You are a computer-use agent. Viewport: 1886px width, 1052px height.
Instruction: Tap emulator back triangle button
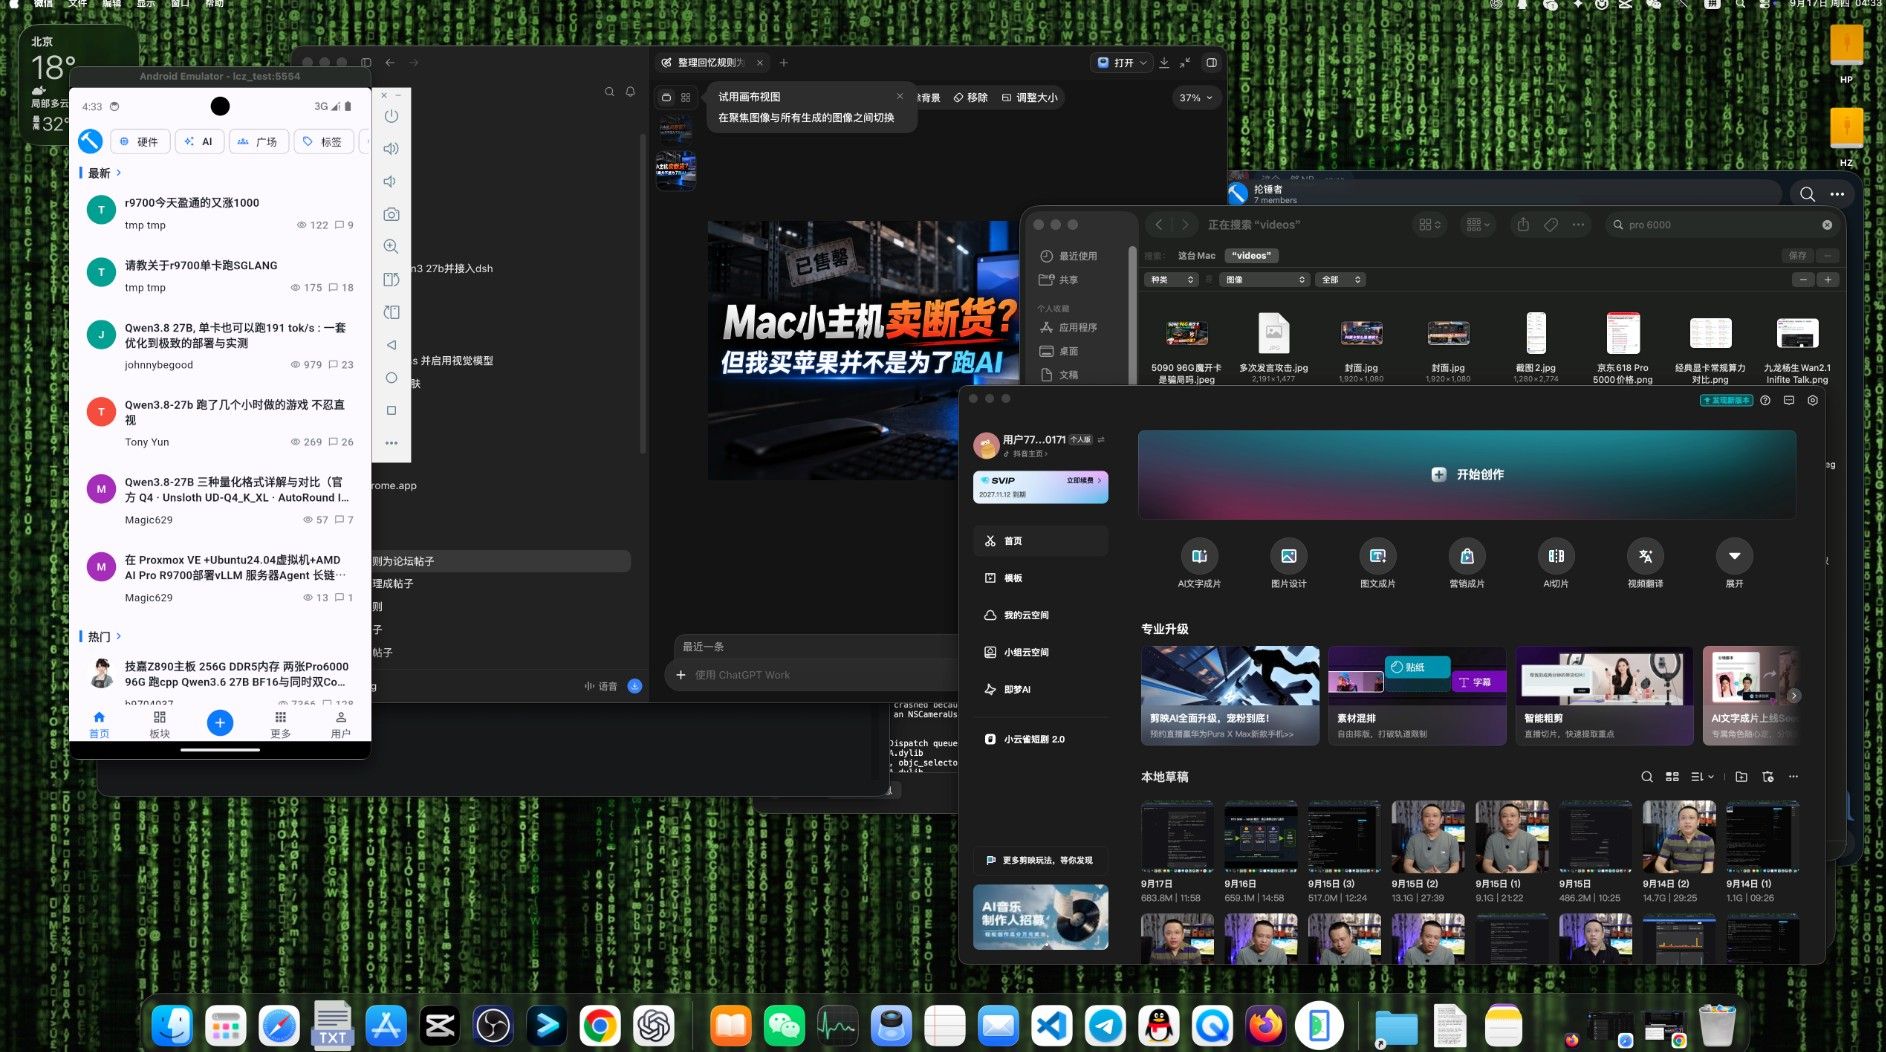click(x=391, y=345)
